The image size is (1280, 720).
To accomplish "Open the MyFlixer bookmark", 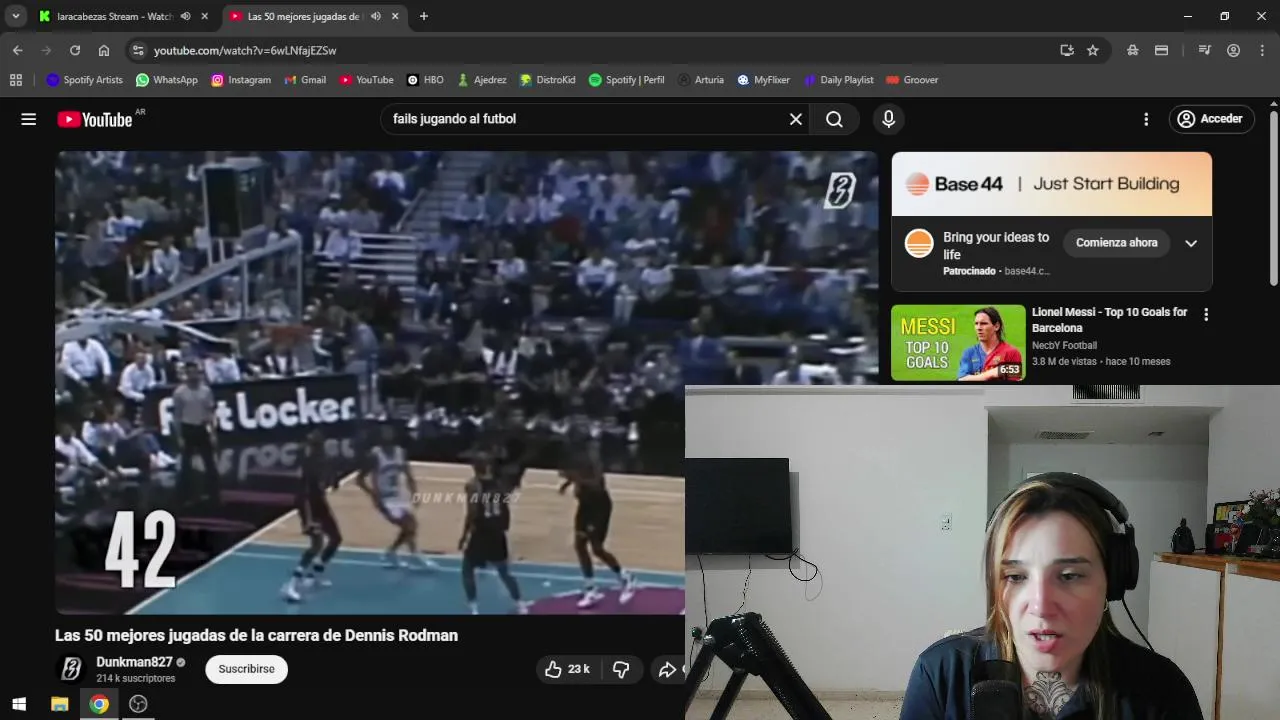I will (764, 80).
